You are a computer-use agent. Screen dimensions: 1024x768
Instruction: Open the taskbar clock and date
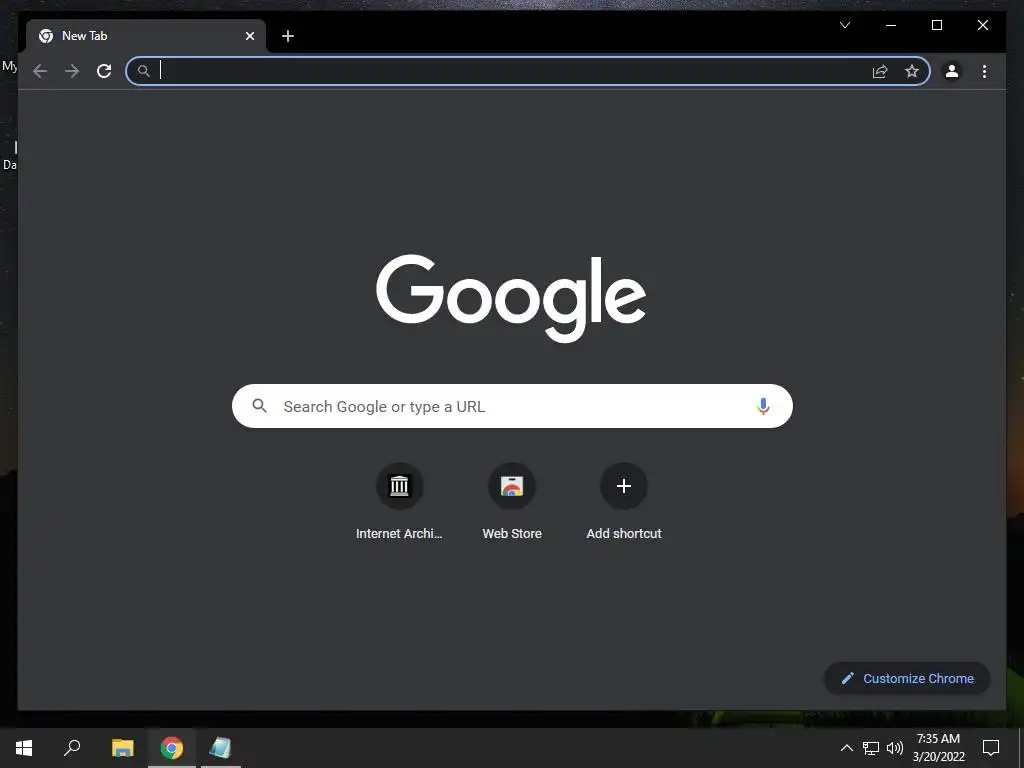tap(938, 748)
